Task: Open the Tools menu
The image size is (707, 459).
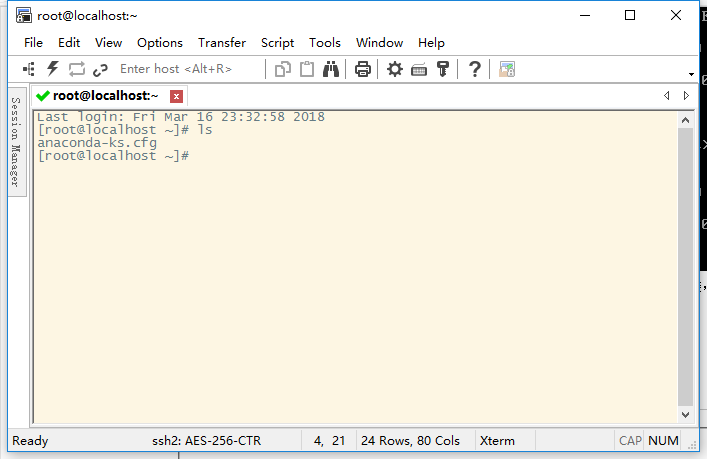Action: click(x=325, y=42)
